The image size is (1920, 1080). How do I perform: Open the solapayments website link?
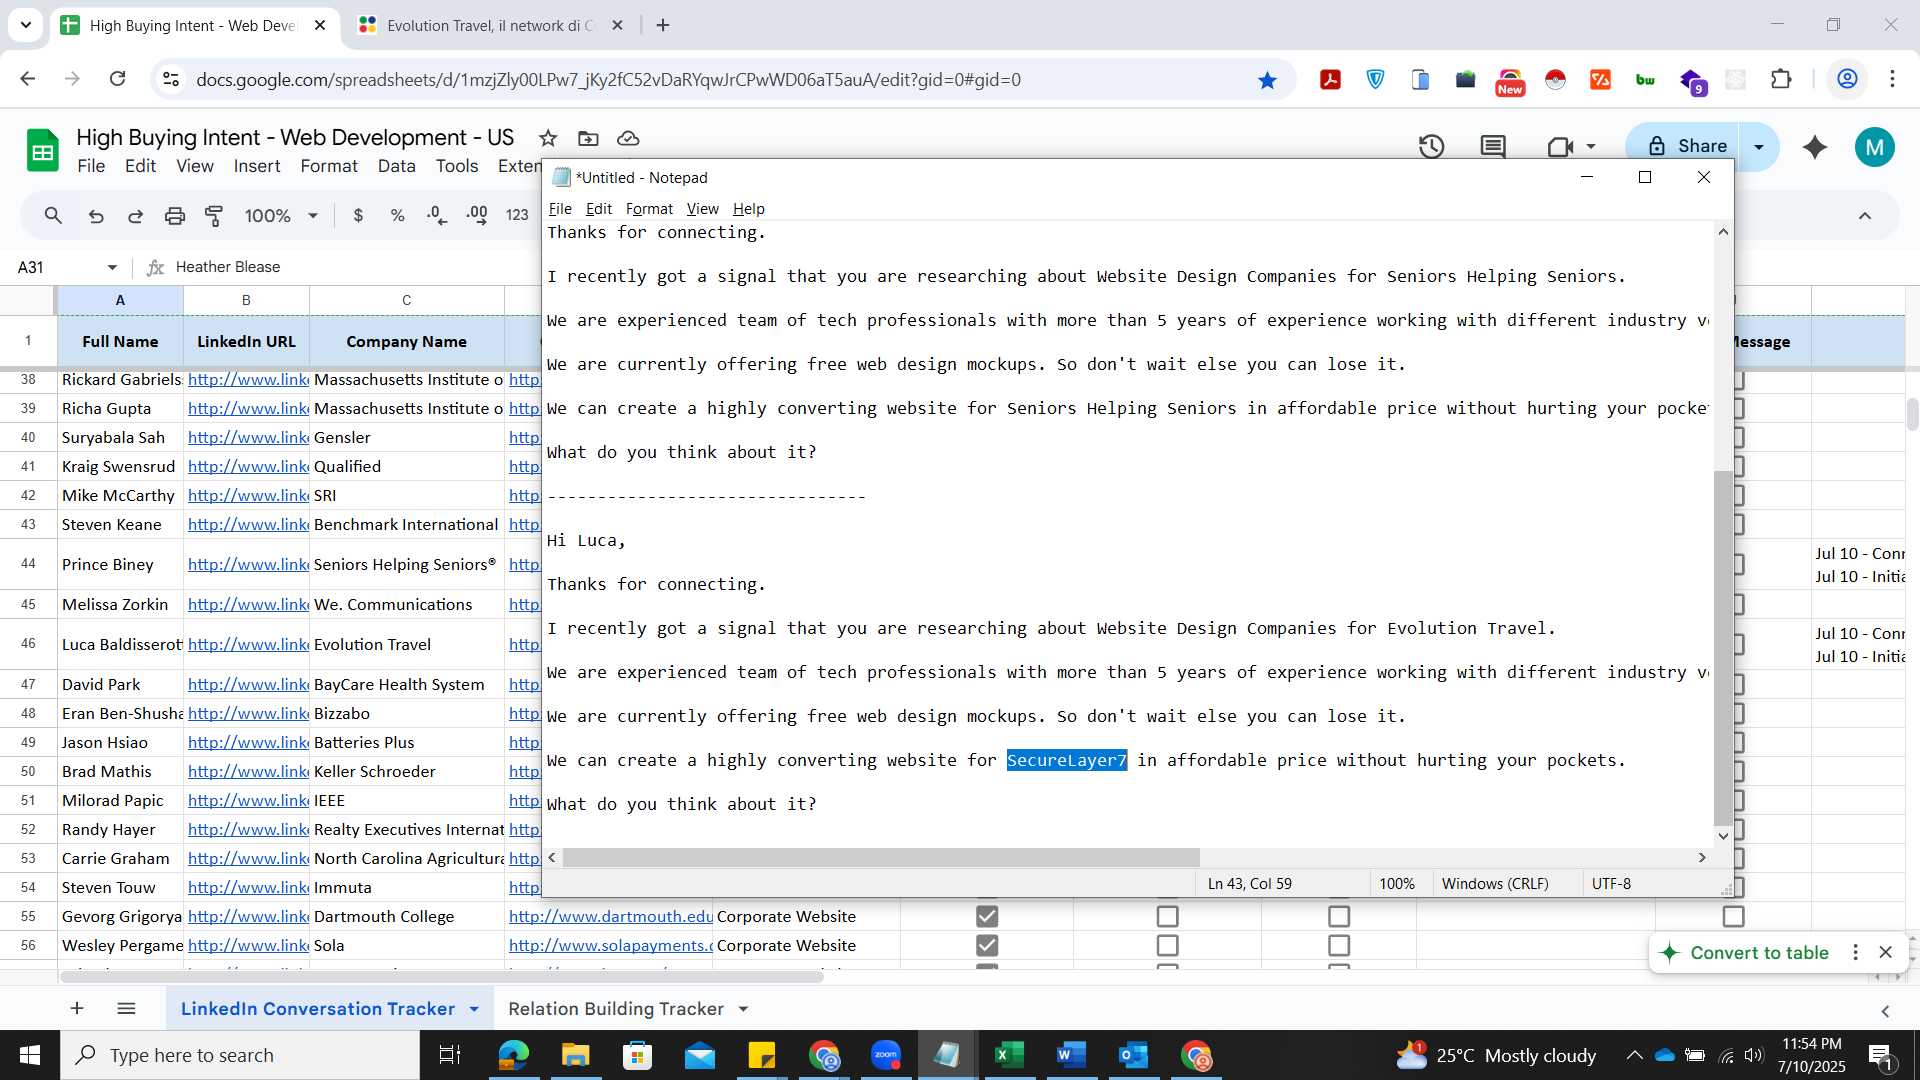tap(610, 945)
